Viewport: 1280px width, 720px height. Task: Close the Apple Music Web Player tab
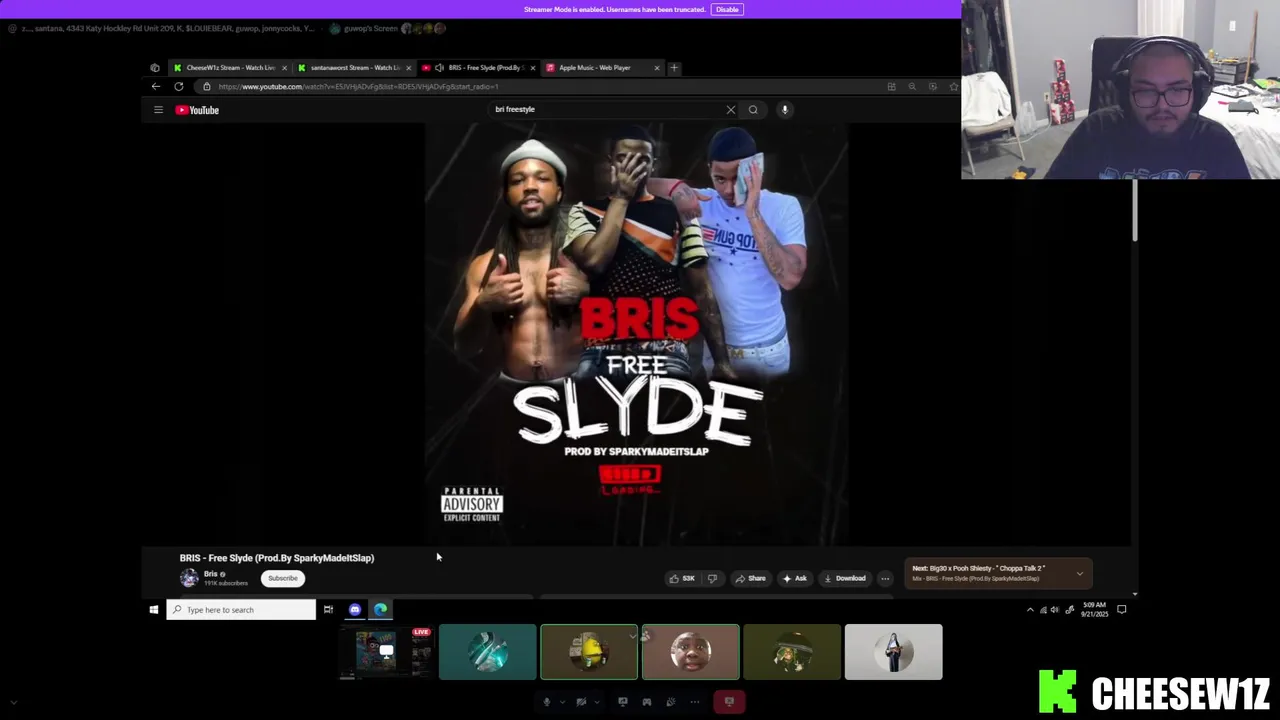[657, 68]
